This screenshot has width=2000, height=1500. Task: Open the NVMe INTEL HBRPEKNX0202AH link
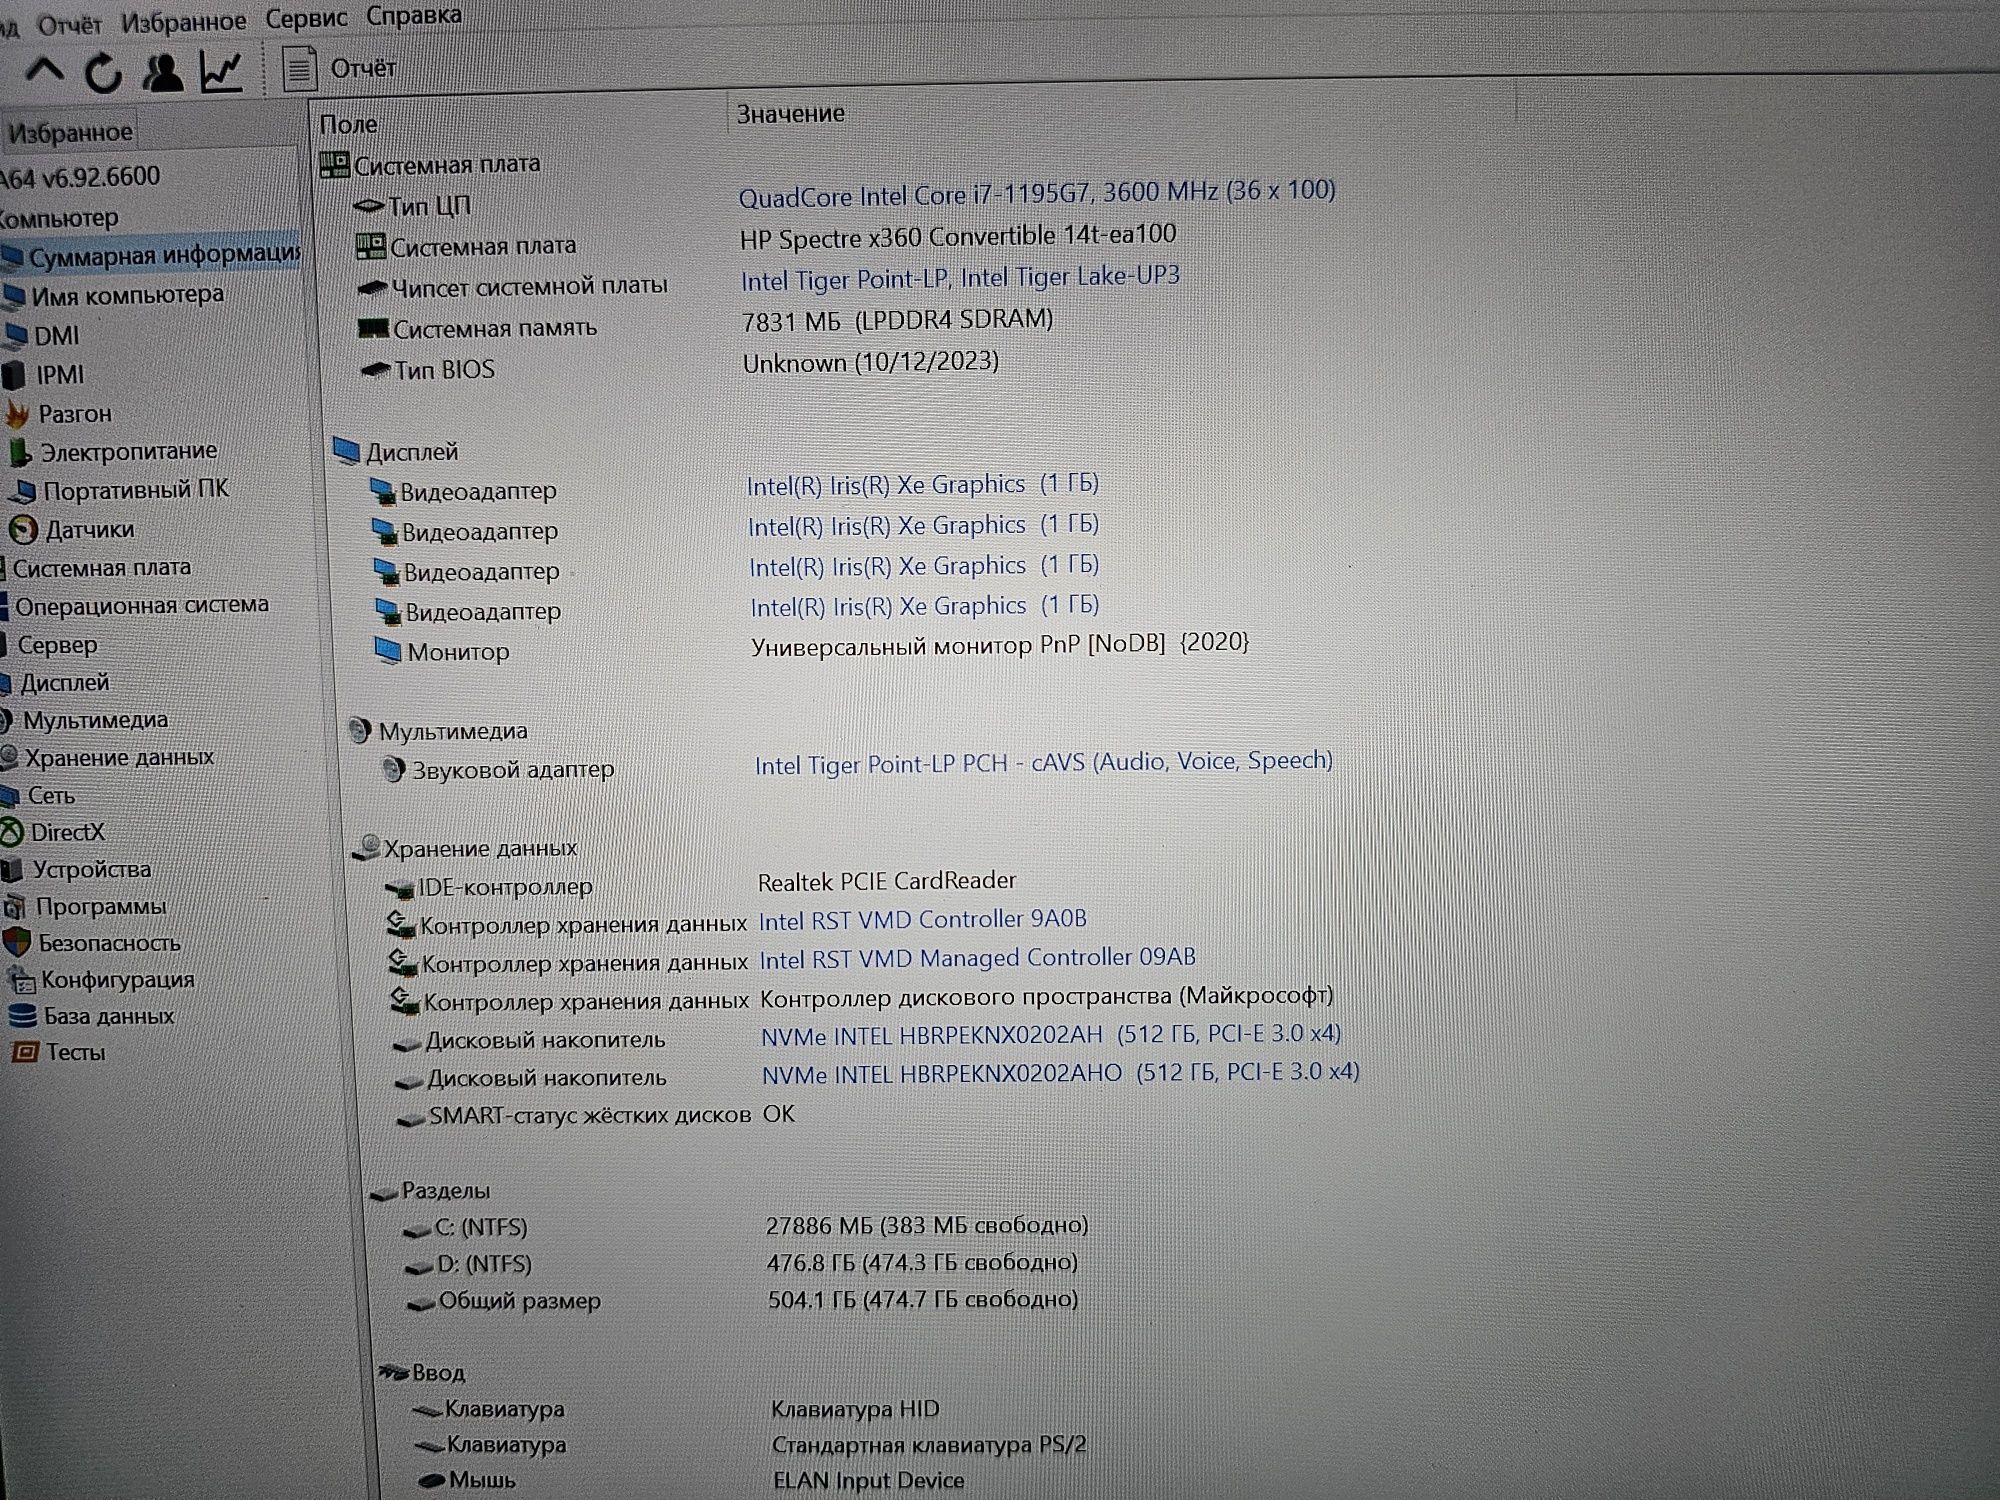coord(1050,1035)
